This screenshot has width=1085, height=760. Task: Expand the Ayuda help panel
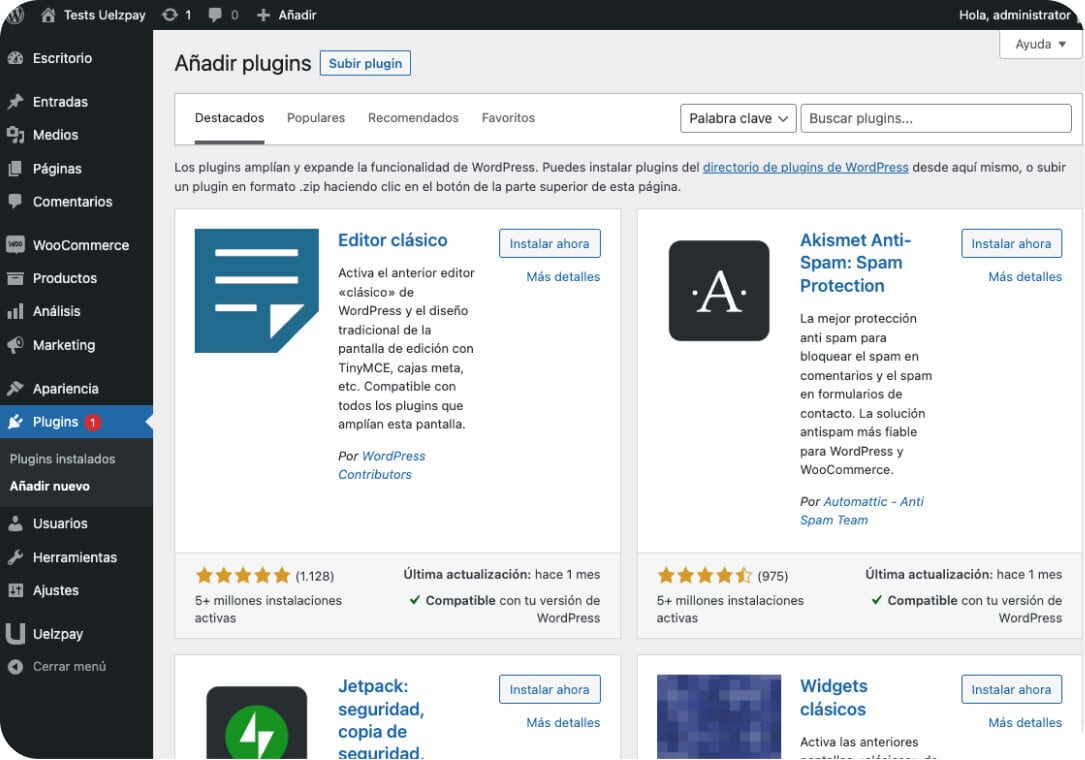pyautogui.click(x=1040, y=44)
